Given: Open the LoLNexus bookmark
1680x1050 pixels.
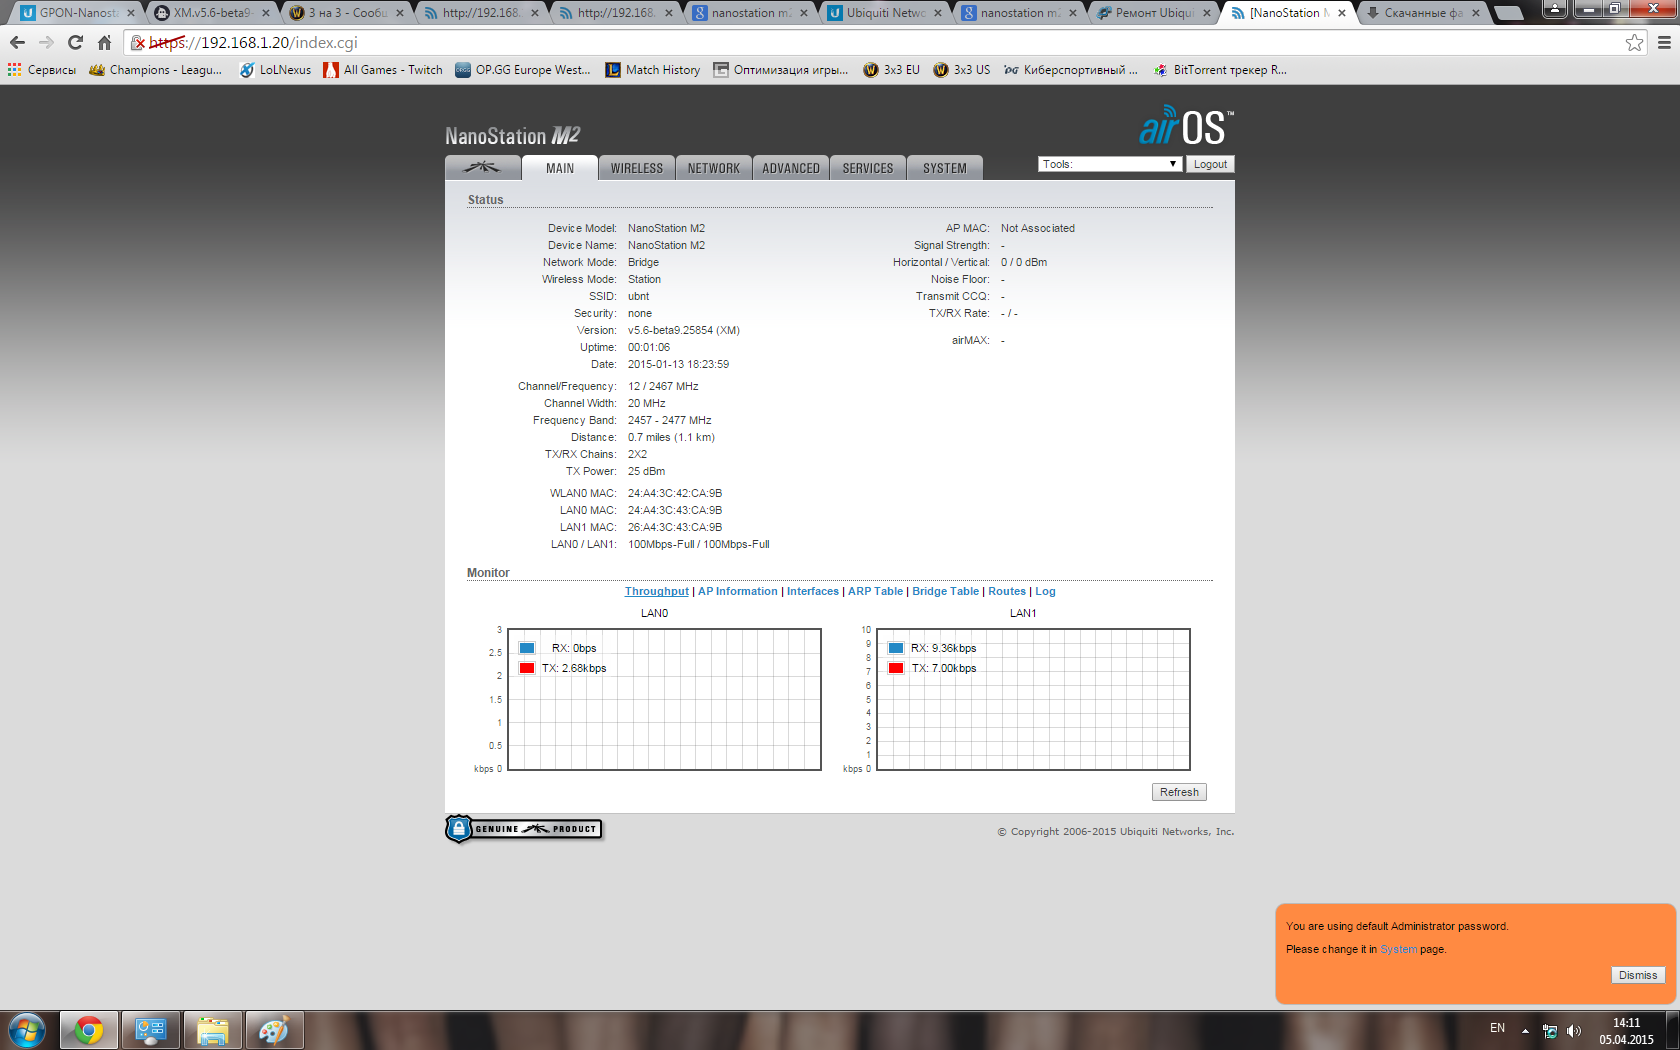Looking at the screenshot, I should pos(275,70).
